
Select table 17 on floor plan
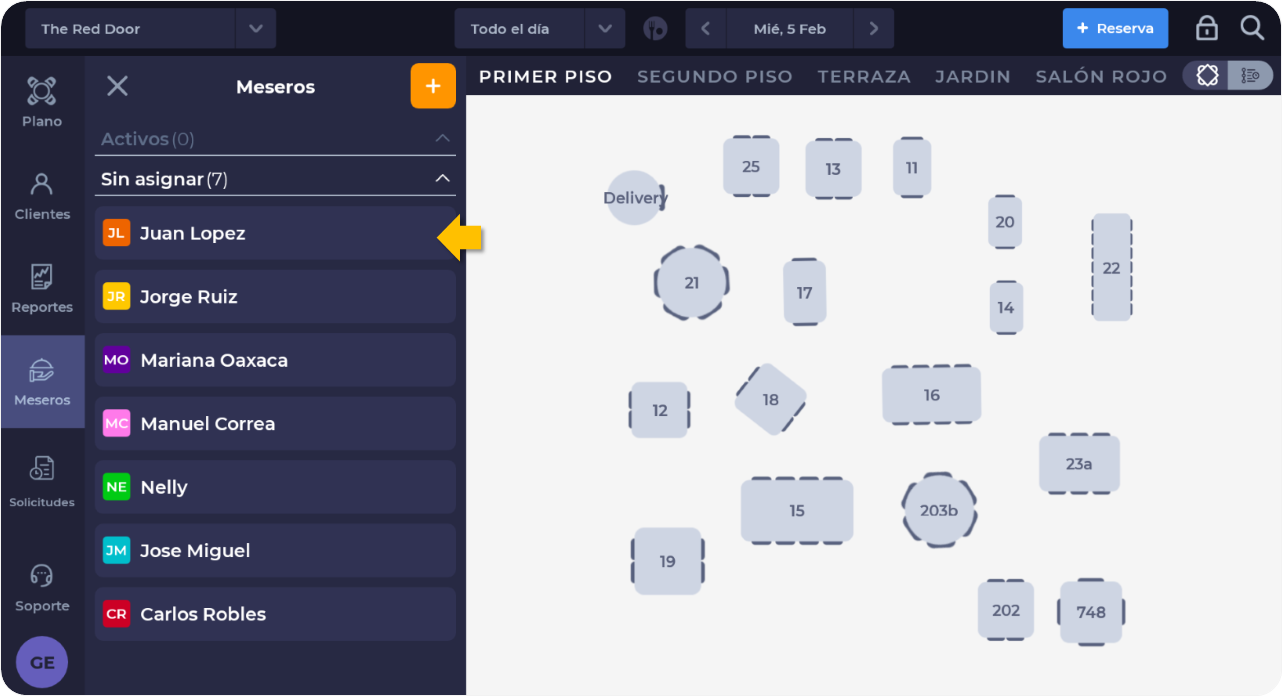coord(804,292)
